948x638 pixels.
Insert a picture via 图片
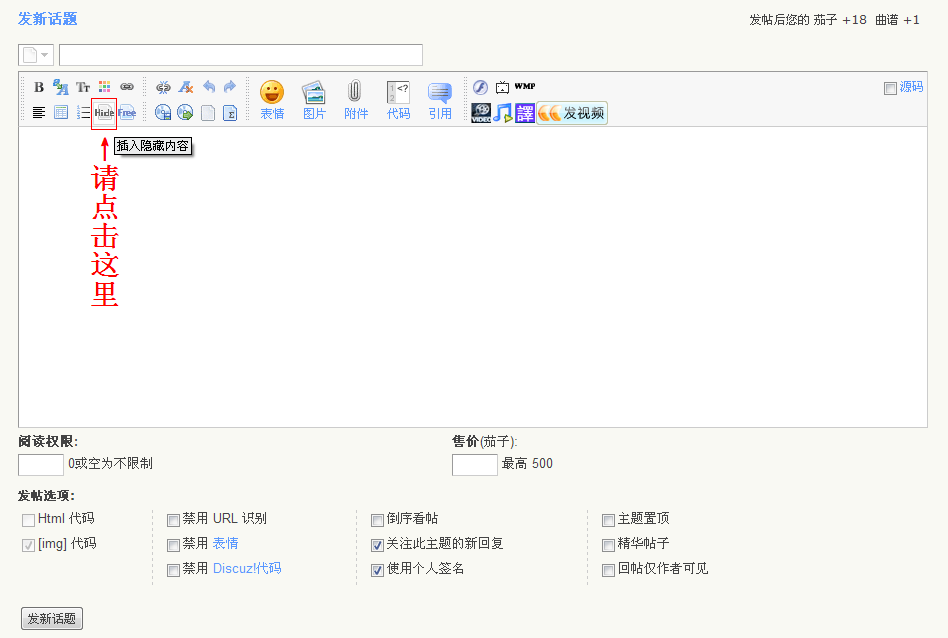314,100
